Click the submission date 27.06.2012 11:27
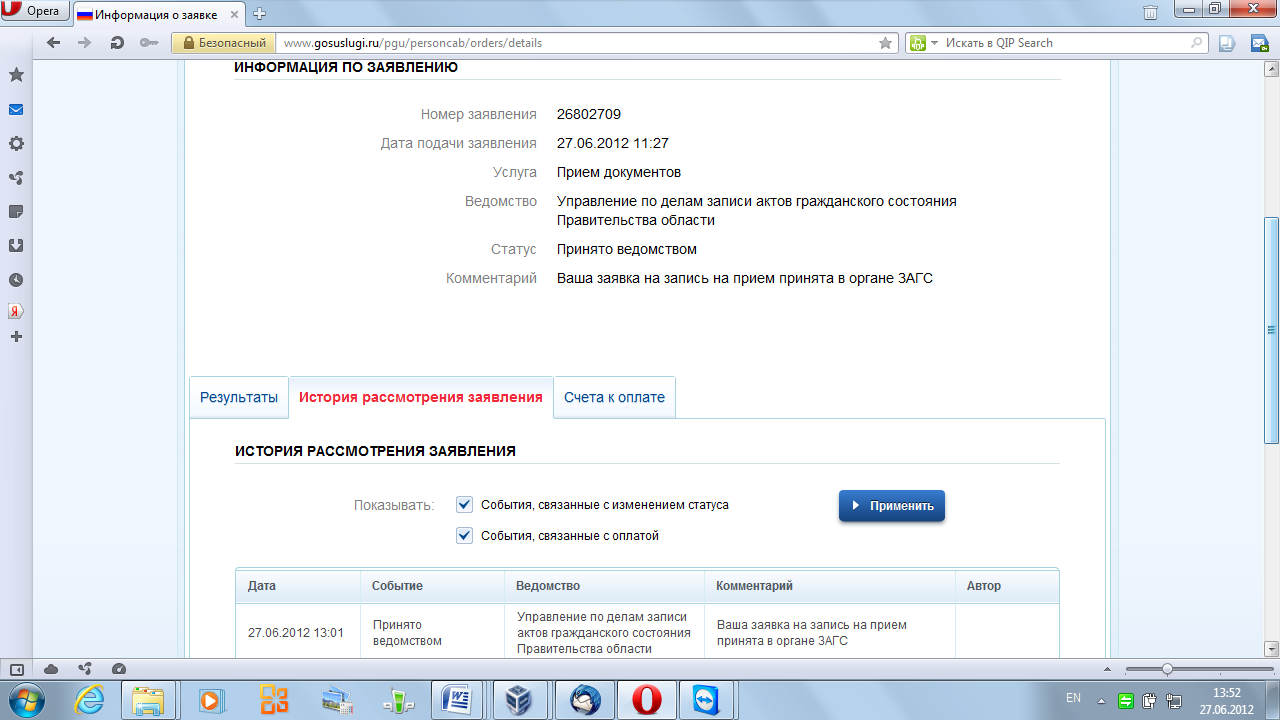The width and height of the screenshot is (1280, 720). (x=613, y=143)
